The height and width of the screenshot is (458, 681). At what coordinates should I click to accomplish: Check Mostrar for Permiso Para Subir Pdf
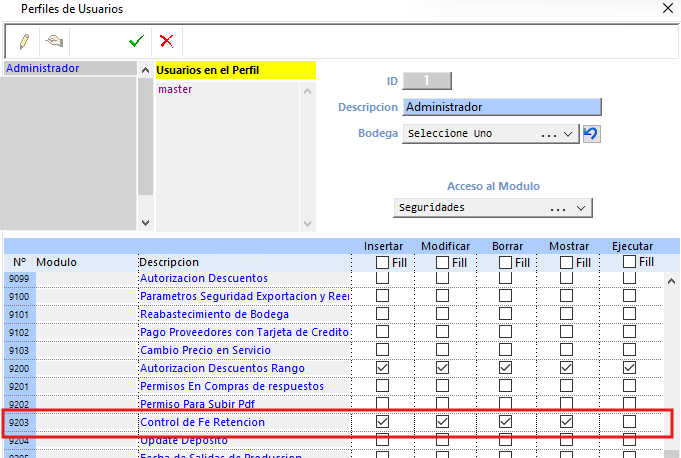(x=568, y=404)
